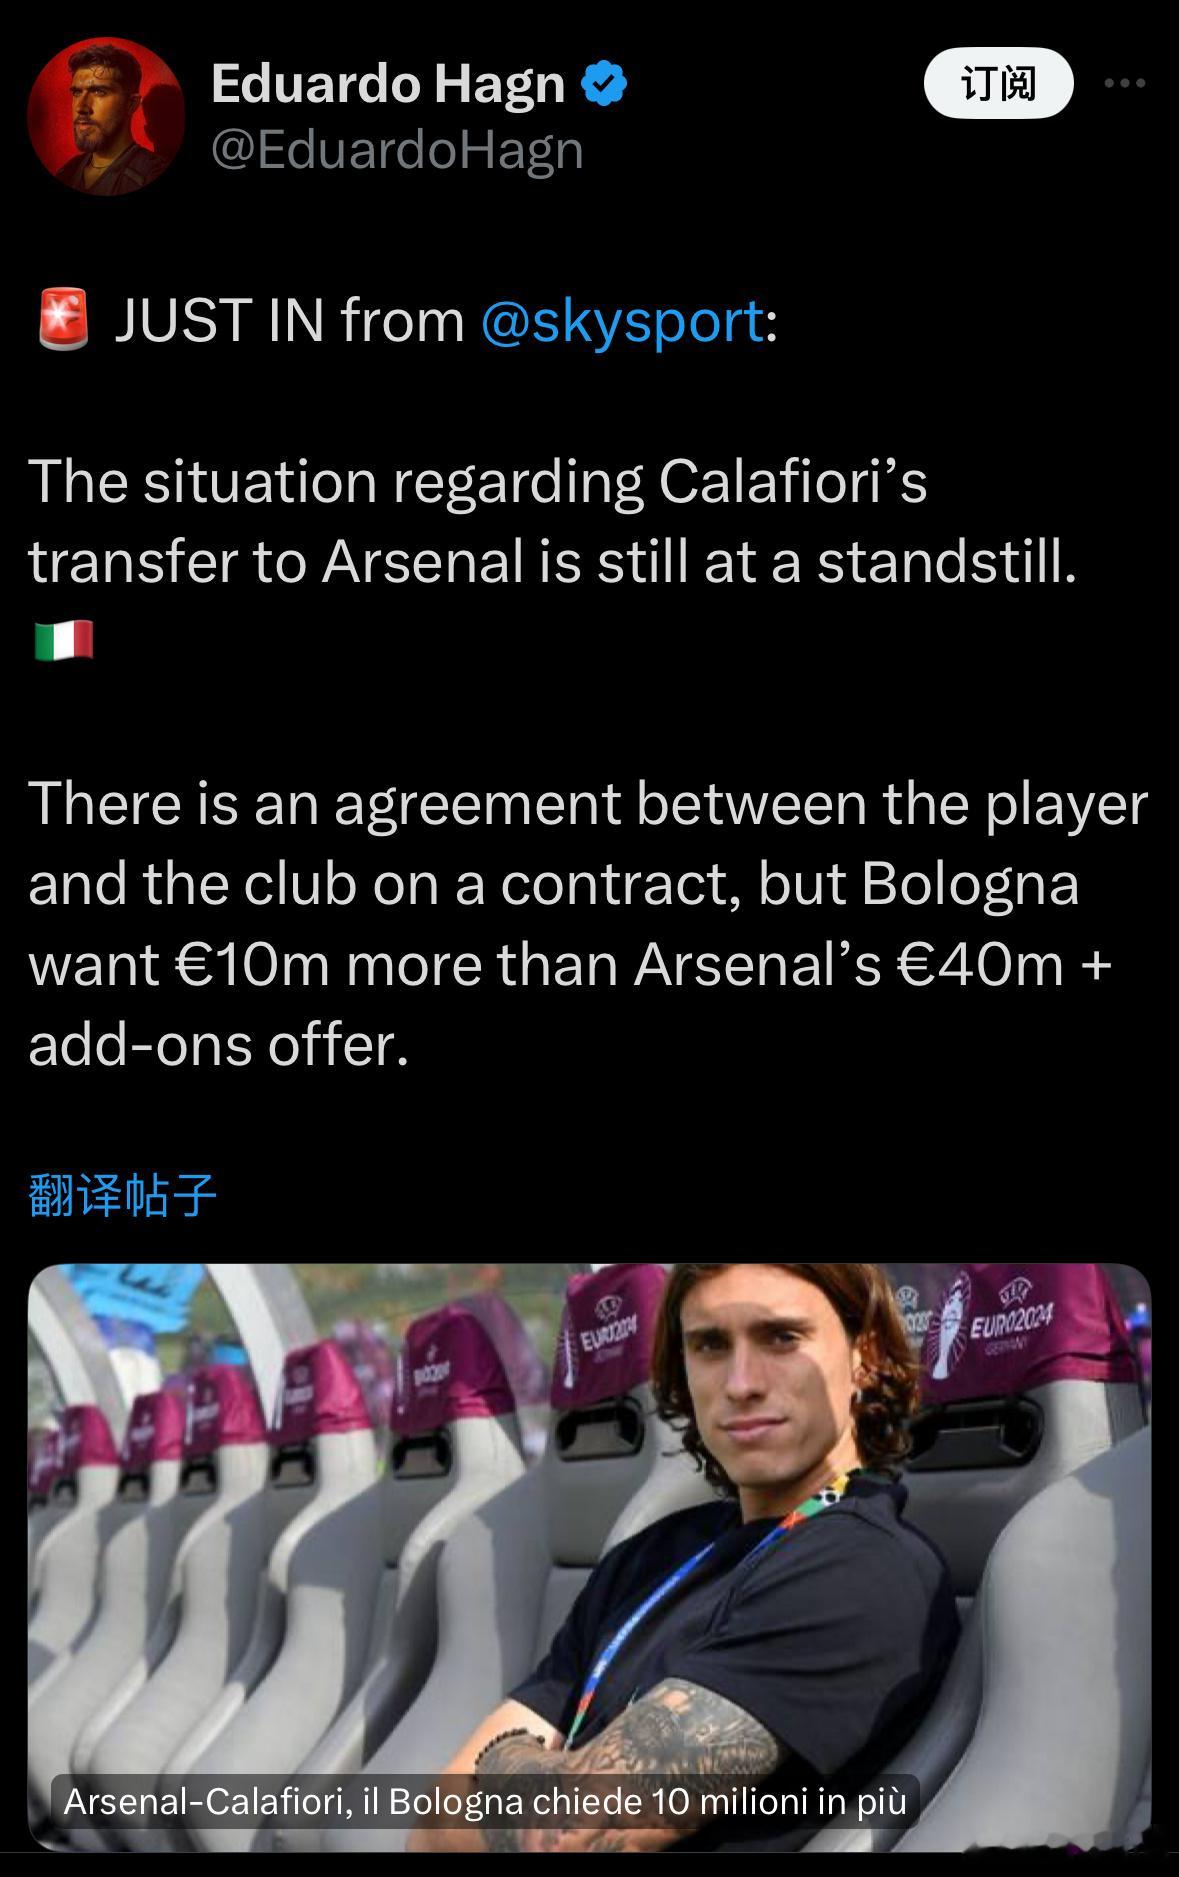
Task: Tap the 订阅 subscribe button
Action: (998, 84)
